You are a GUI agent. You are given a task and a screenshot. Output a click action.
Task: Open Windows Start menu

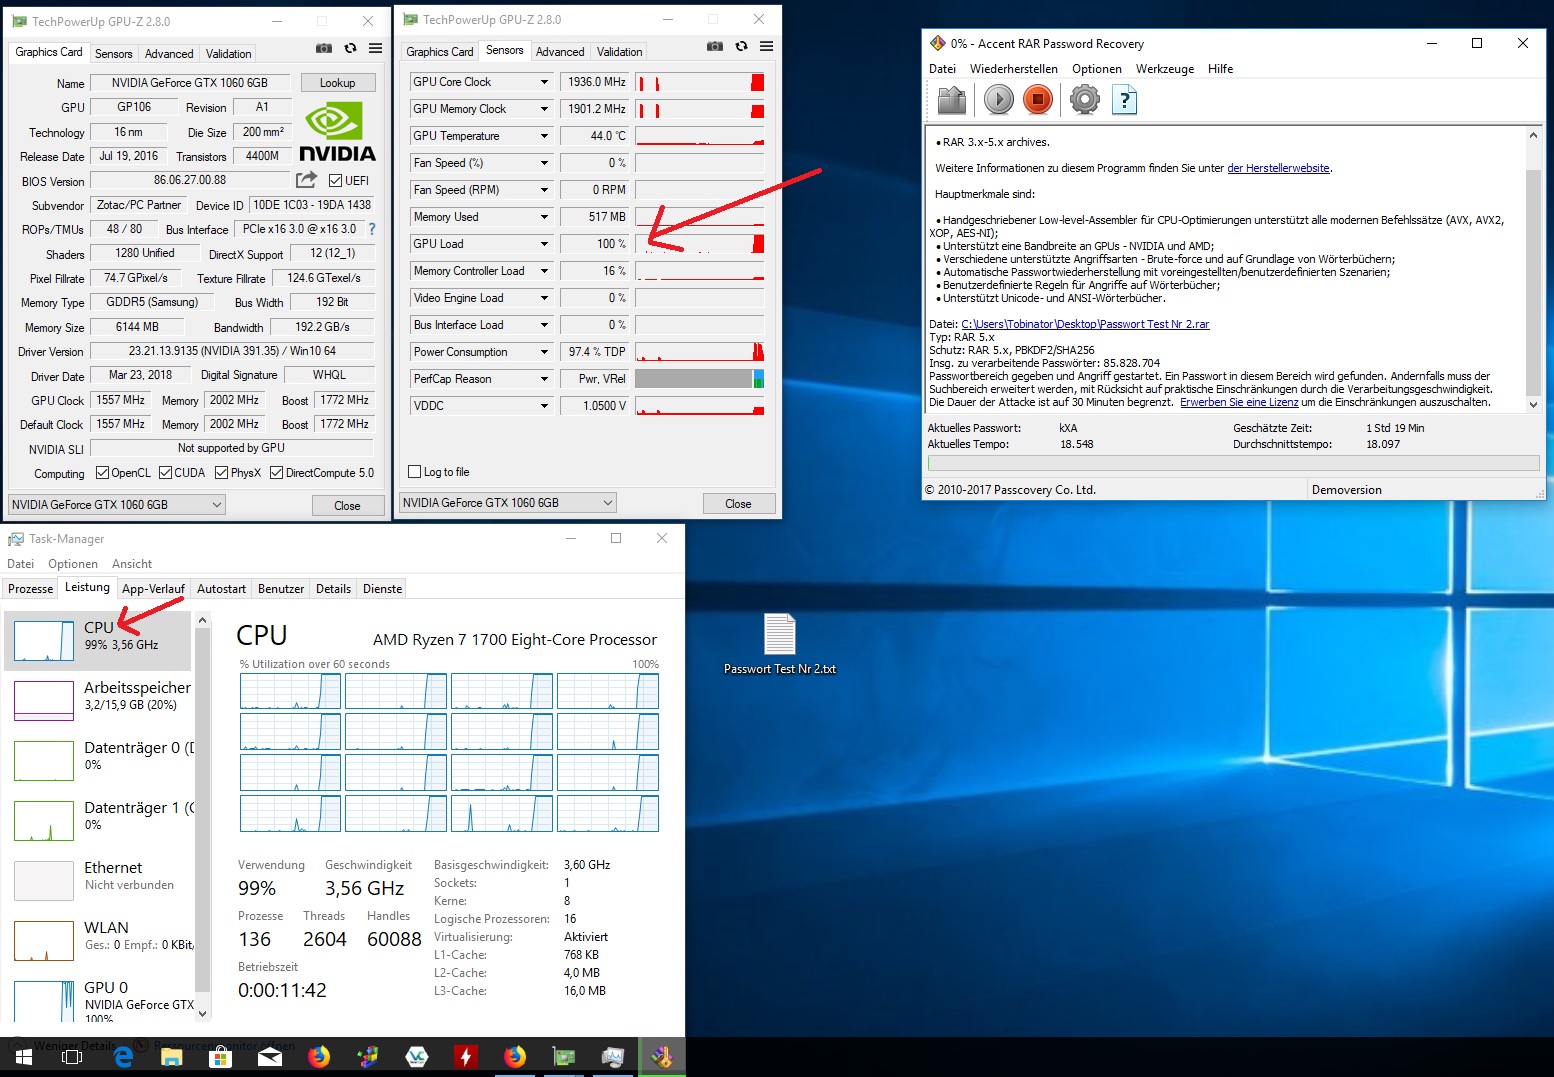tap(23, 1056)
